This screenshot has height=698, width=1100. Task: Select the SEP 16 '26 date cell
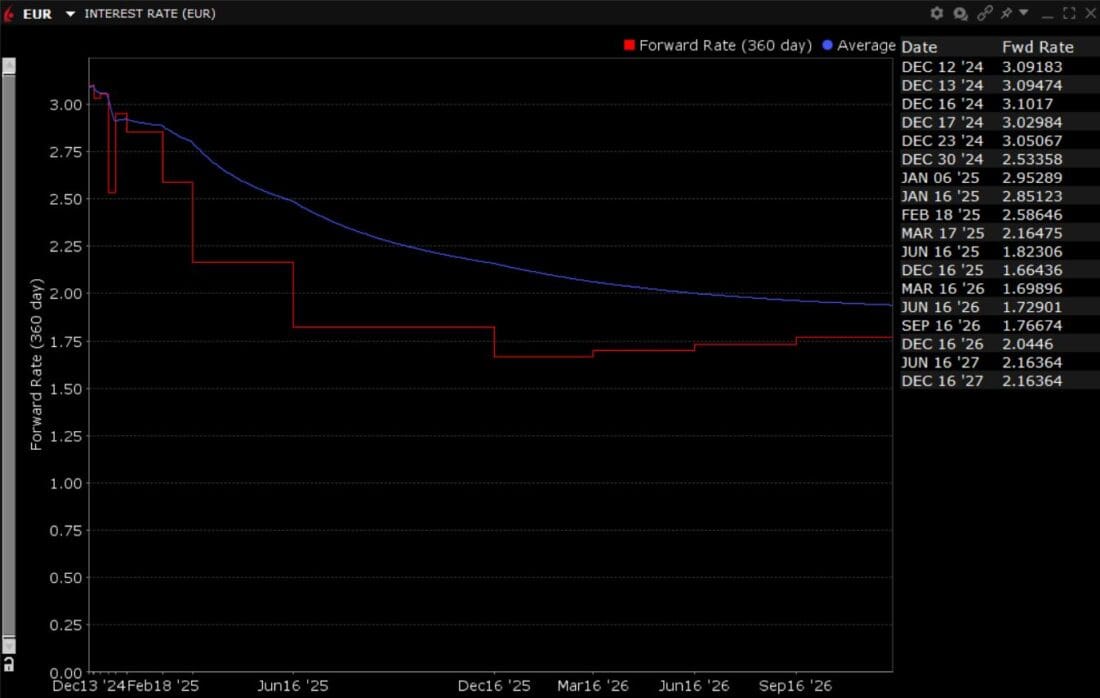941,325
